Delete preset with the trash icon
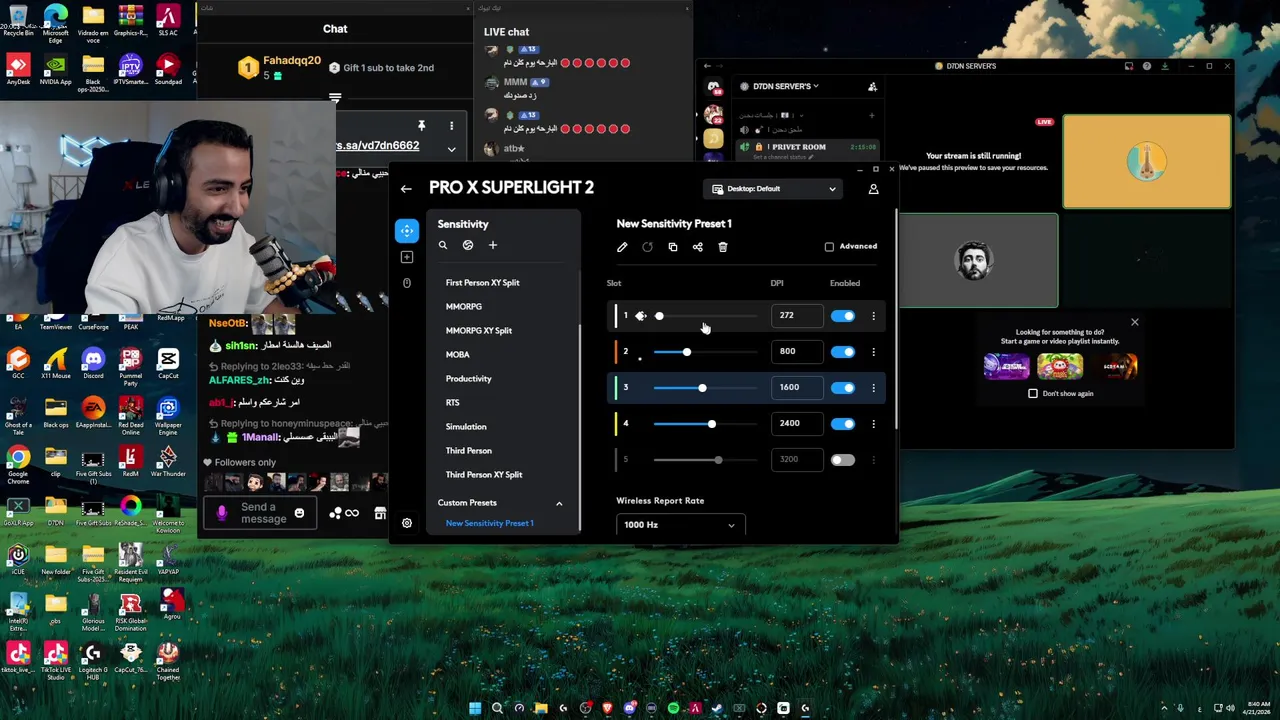This screenshot has width=1280, height=720. (x=723, y=247)
